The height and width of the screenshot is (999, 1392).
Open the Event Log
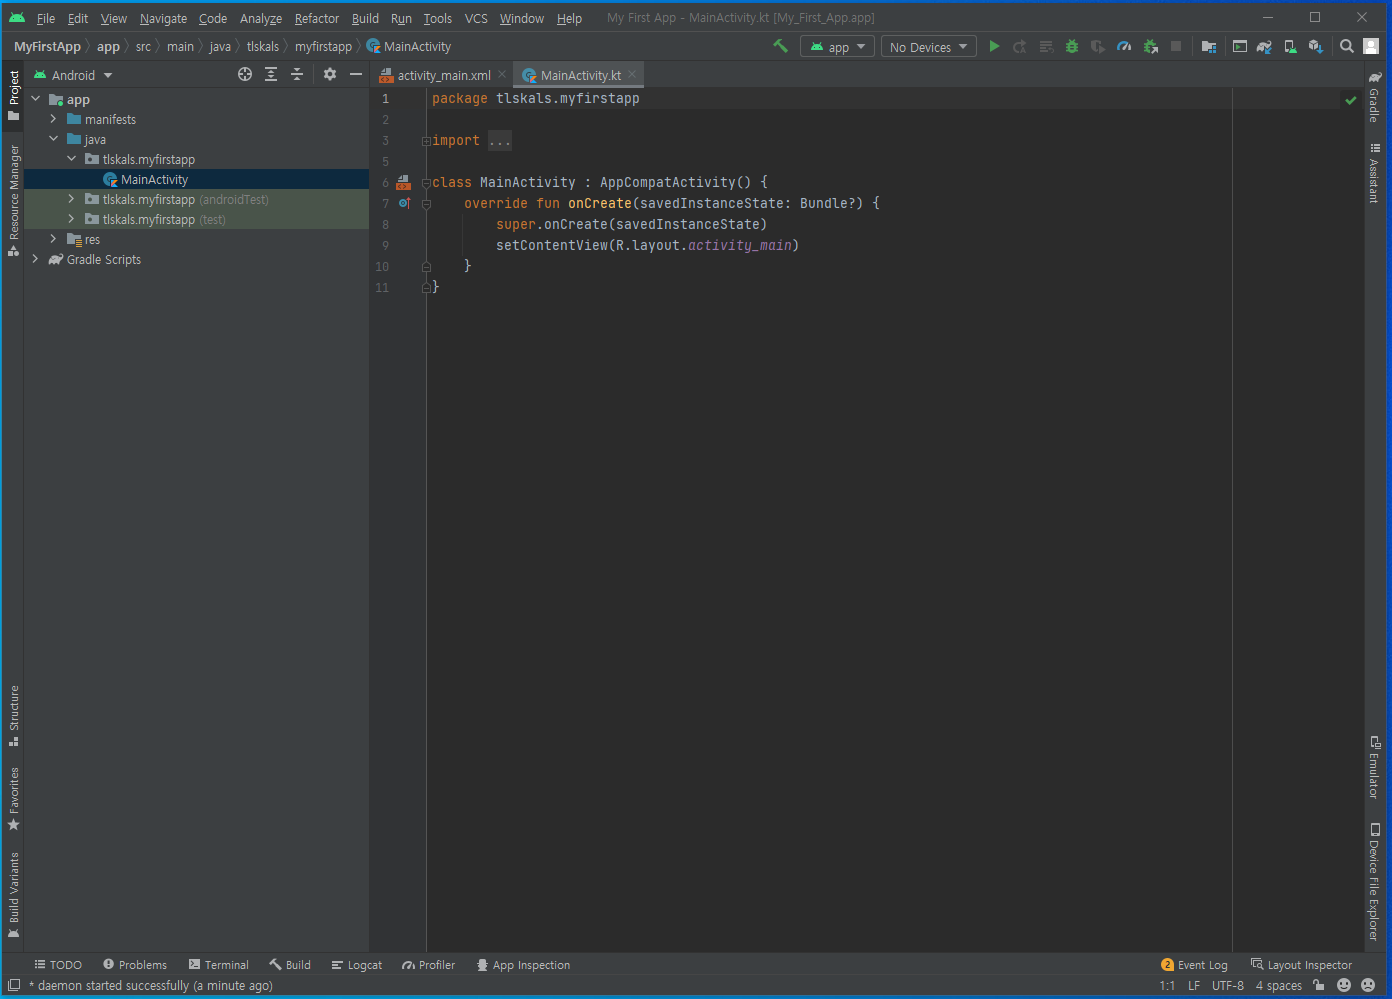coord(1194,965)
